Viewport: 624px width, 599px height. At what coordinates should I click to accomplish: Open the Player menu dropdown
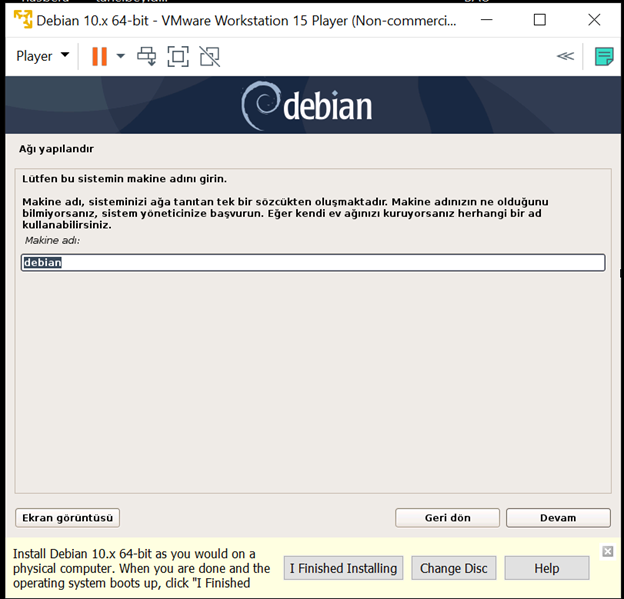(x=43, y=56)
